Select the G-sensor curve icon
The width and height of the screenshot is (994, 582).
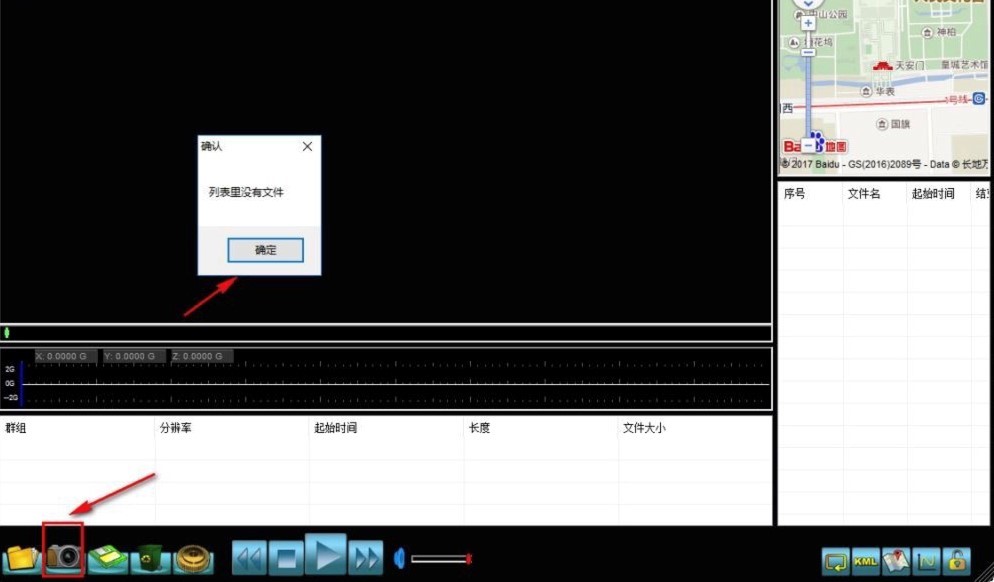(926, 560)
